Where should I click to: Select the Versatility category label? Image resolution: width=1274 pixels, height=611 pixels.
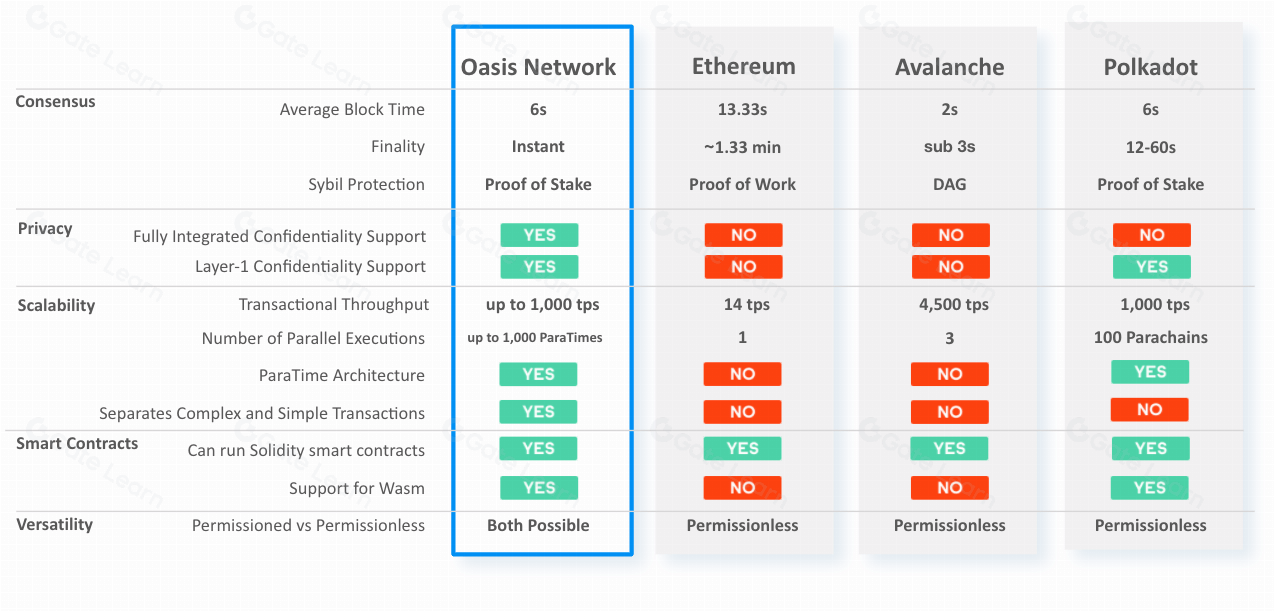(x=55, y=525)
